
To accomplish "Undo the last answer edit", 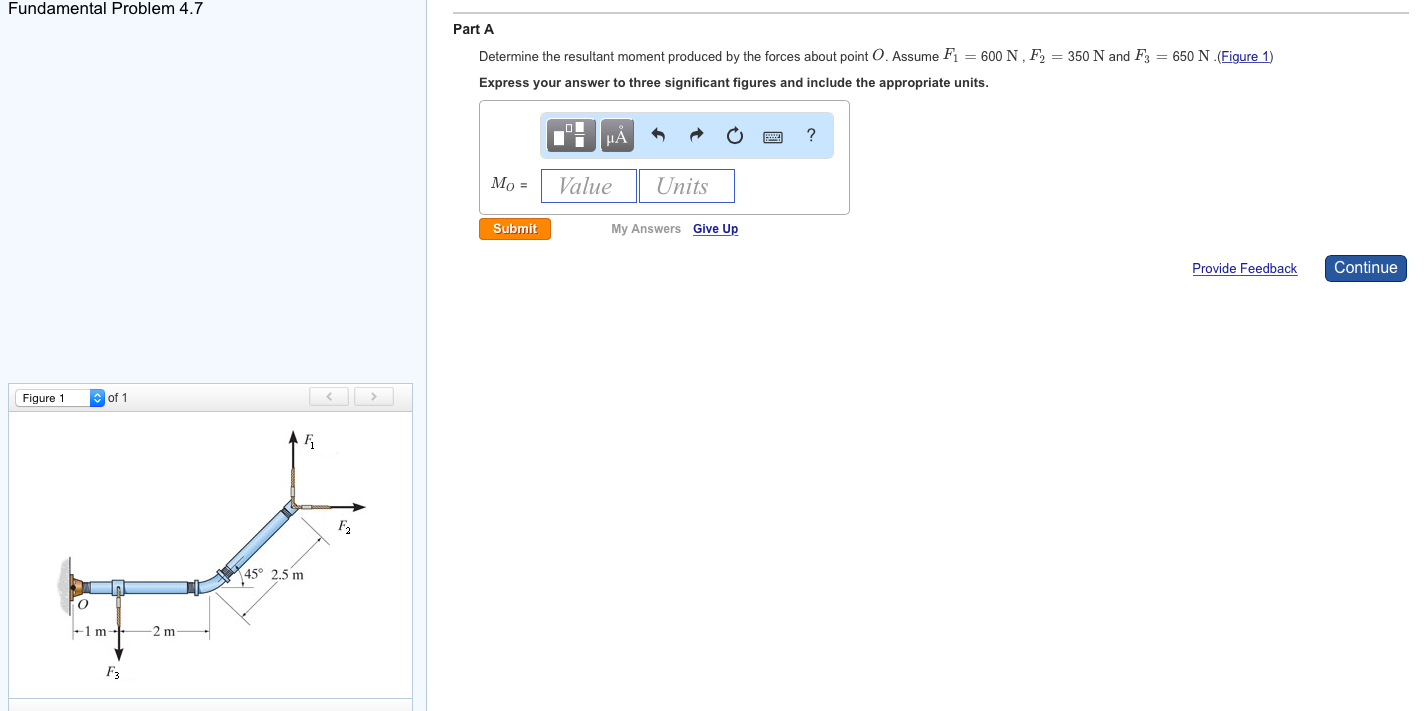I will (658, 135).
